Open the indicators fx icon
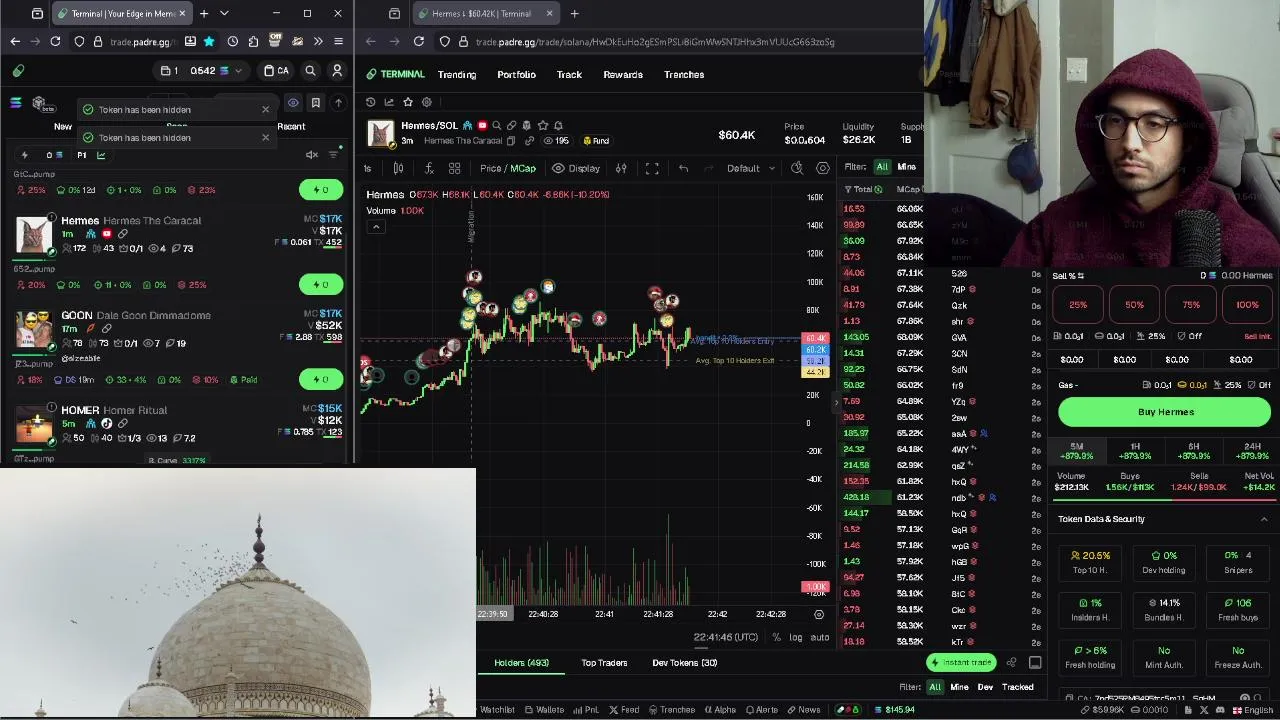Viewport: 1280px width, 720px height. click(428, 168)
